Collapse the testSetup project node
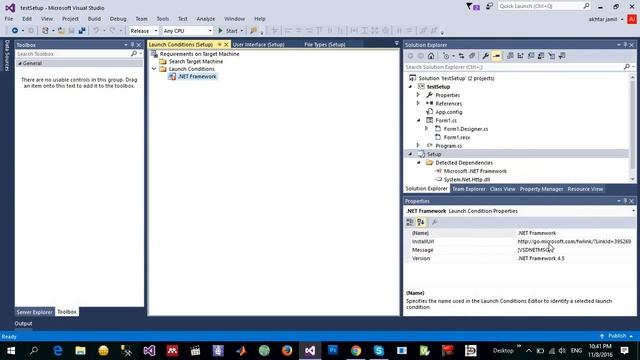 coord(410,87)
